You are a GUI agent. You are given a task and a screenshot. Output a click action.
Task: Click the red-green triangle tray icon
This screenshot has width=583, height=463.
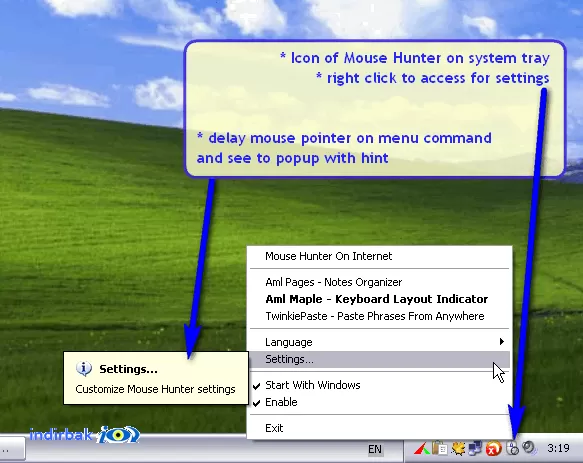pos(422,449)
